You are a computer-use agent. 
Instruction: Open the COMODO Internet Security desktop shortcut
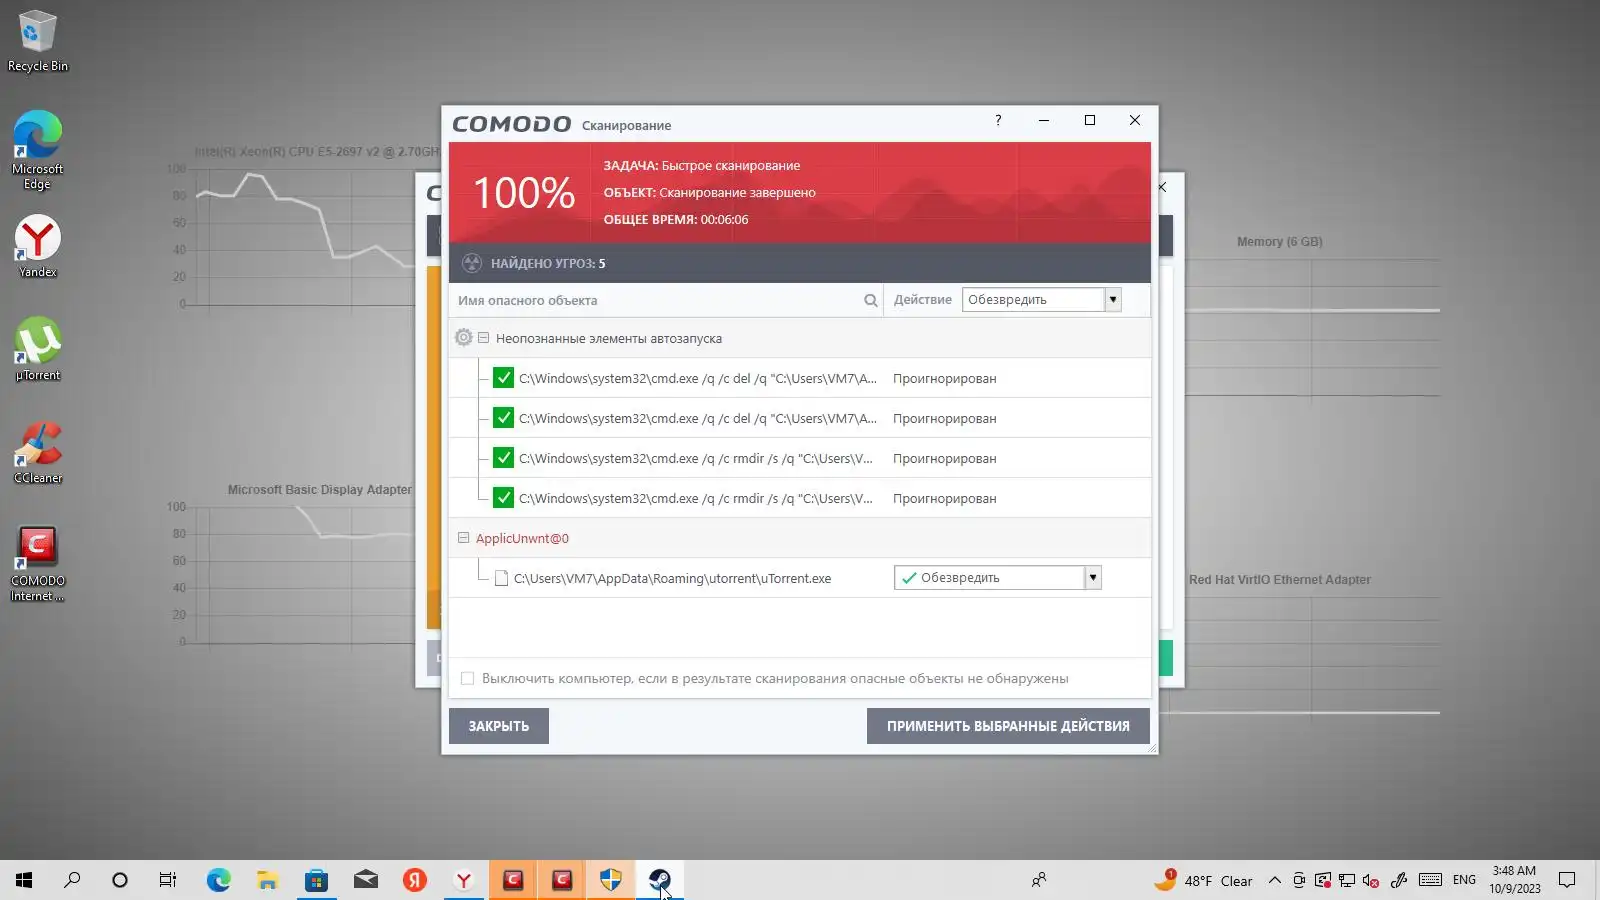[38, 563]
